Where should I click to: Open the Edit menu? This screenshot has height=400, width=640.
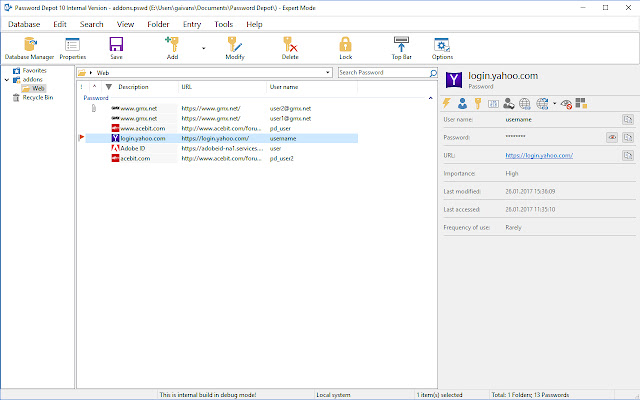(60, 24)
